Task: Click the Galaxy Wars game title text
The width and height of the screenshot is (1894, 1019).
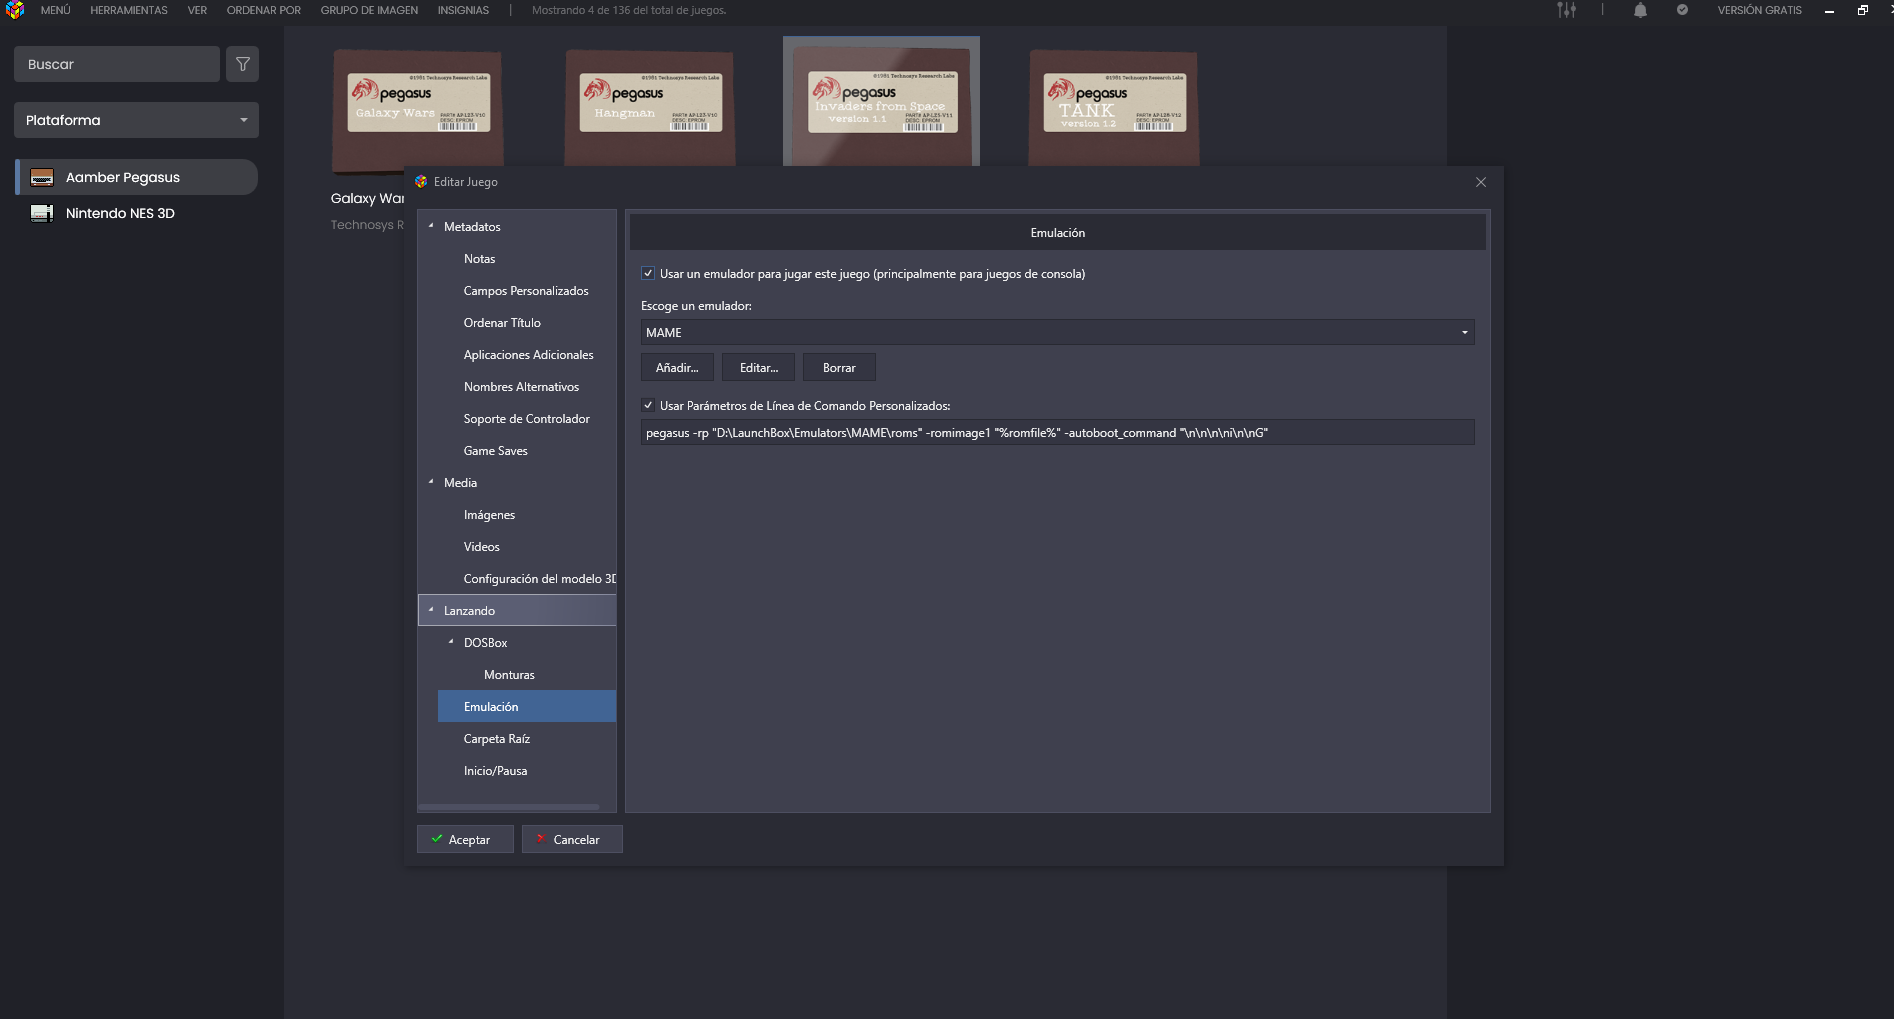Action: coord(367,198)
